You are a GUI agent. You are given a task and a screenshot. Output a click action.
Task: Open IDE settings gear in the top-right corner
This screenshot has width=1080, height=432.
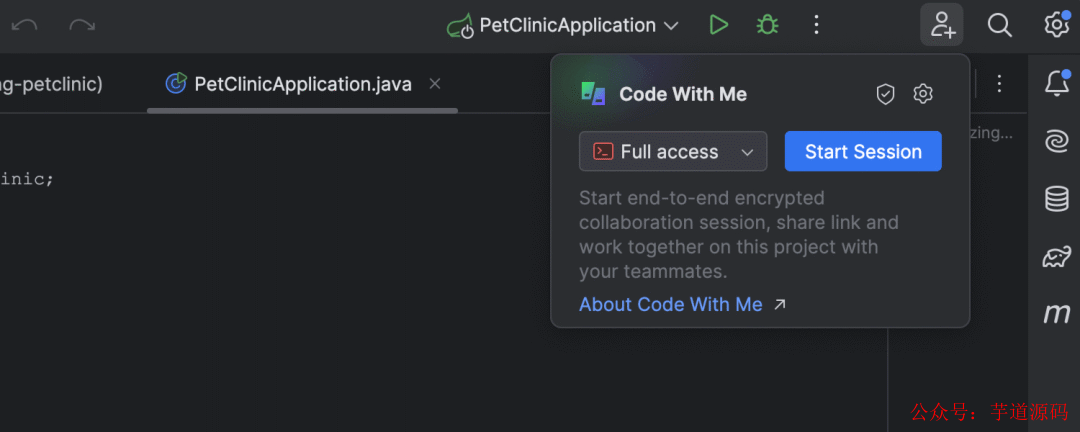click(x=1056, y=25)
